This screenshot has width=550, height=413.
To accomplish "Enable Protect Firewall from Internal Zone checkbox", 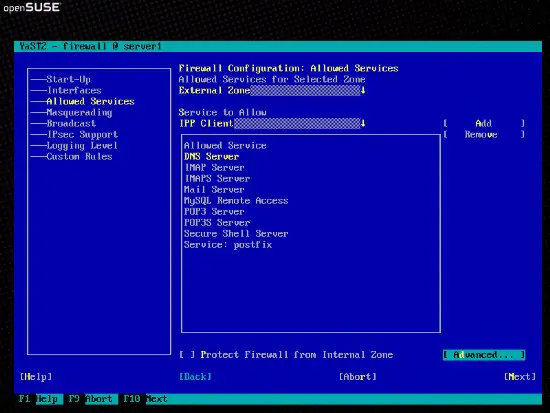I will pyautogui.click(x=187, y=355).
